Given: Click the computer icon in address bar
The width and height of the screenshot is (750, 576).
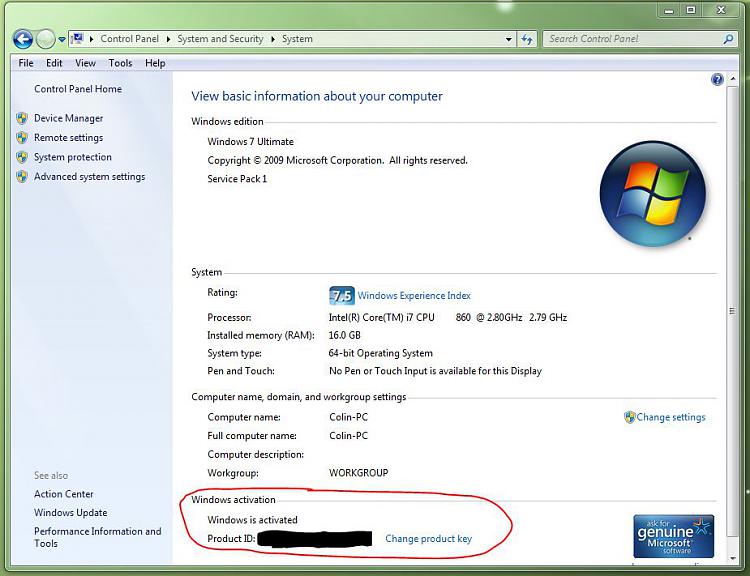Looking at the screenshot, I should pos(77,39).
